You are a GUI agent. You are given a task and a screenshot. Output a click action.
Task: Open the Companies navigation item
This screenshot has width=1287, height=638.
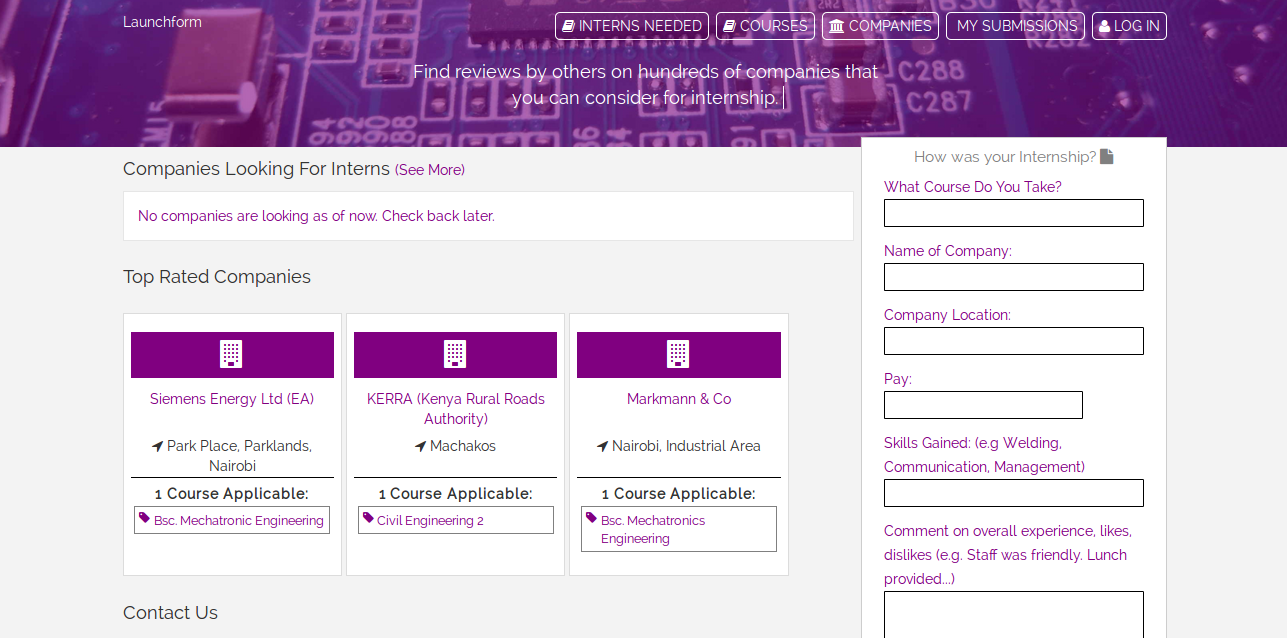880,26
